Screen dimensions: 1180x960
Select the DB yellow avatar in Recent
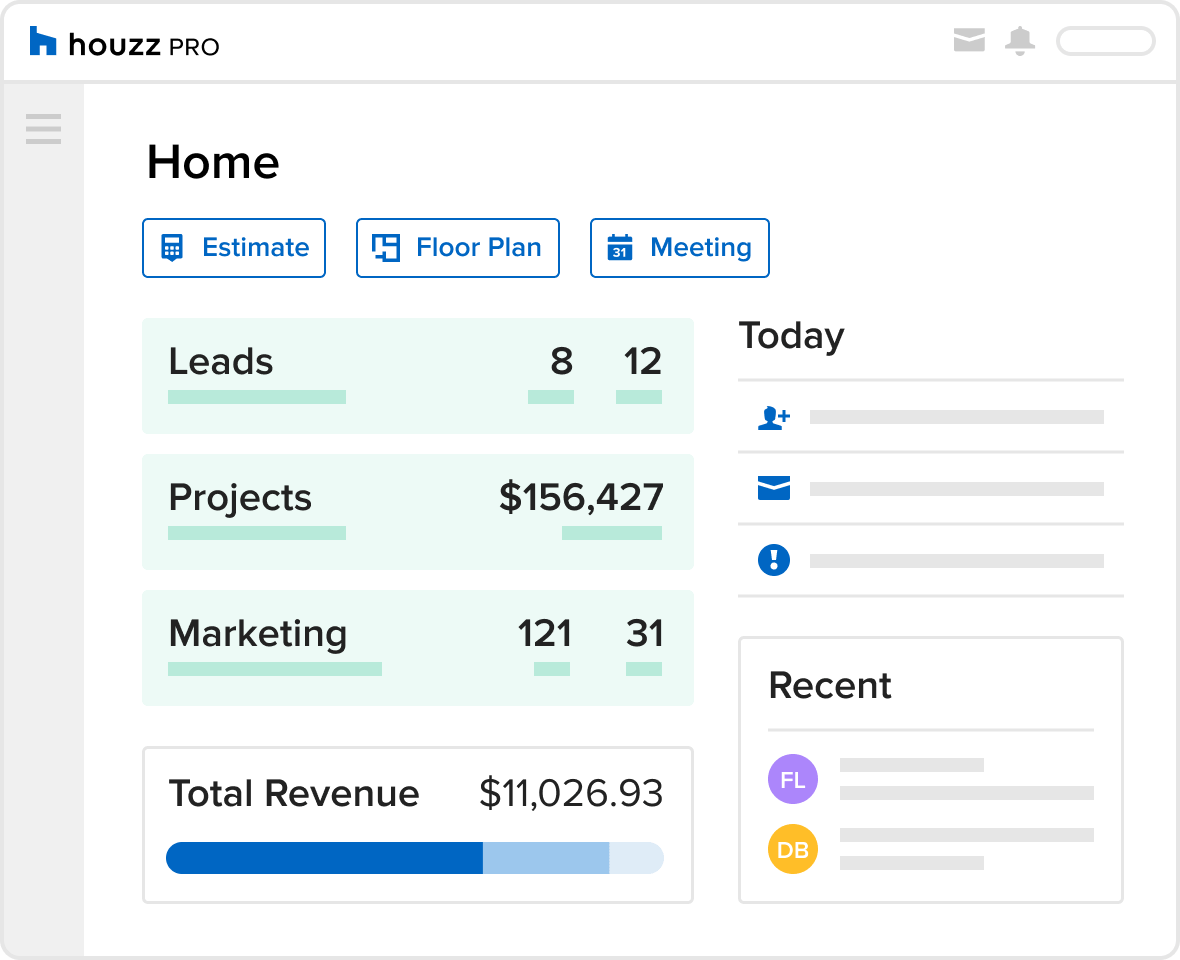(x=793, y=849)
